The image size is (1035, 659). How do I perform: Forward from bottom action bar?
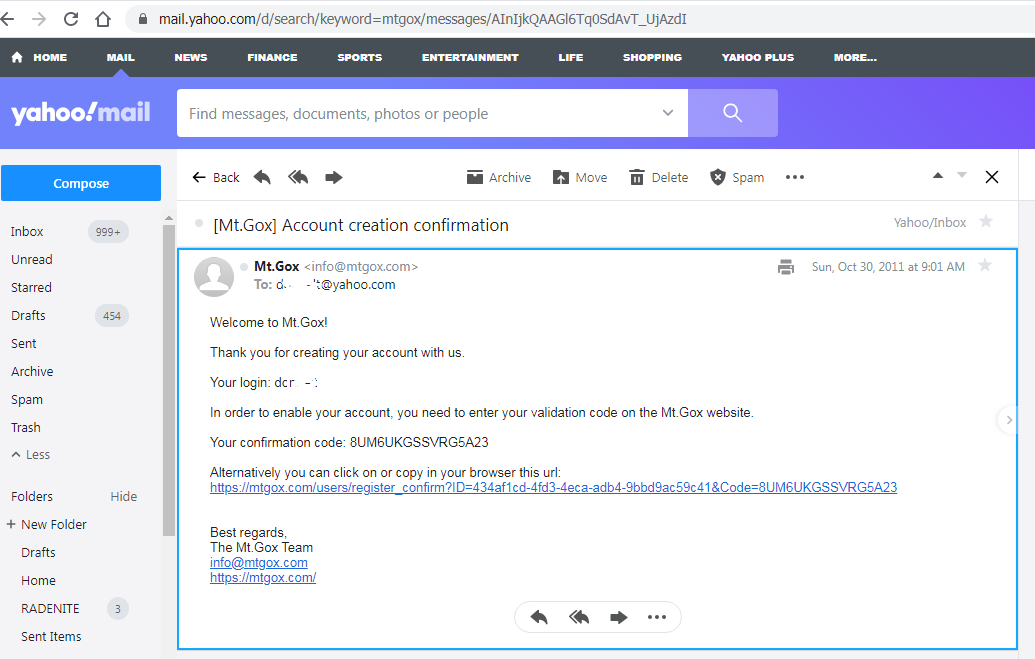[x=618, y=617]
